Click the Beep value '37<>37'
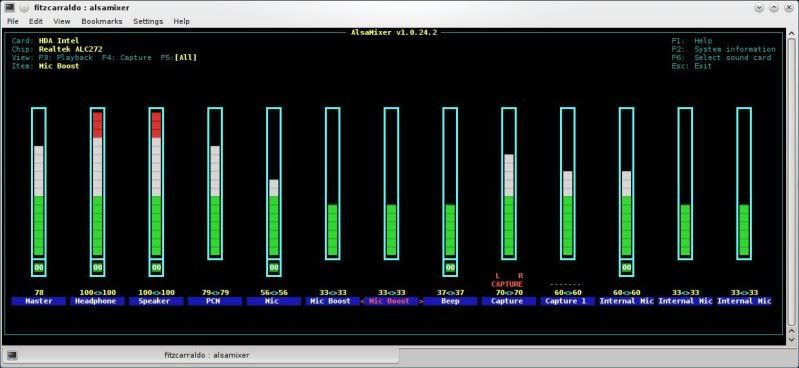The width and height of the screenshot is (799, 368). tap(450, 293)
